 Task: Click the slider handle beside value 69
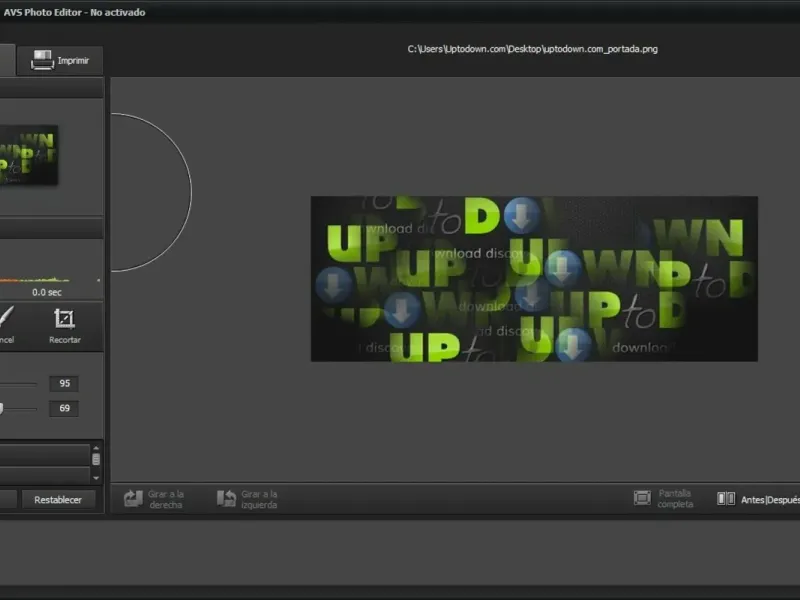click(1, 408)
